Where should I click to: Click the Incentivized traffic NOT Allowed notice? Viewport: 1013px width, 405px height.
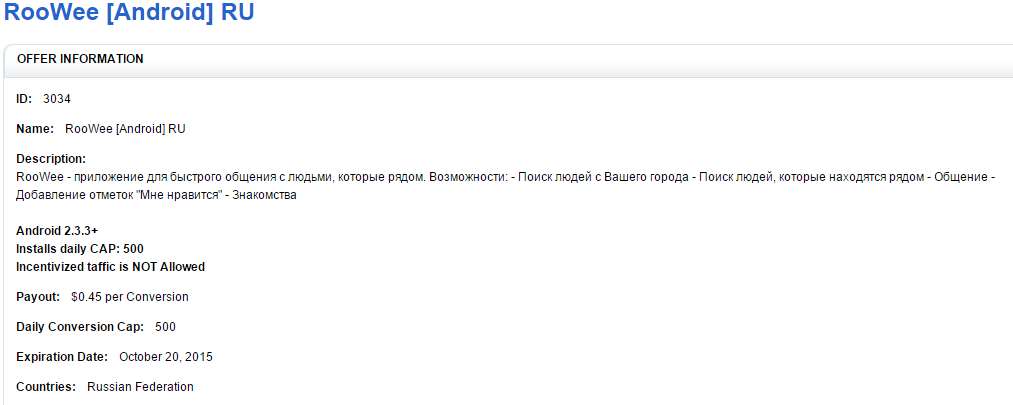(111, 267)
